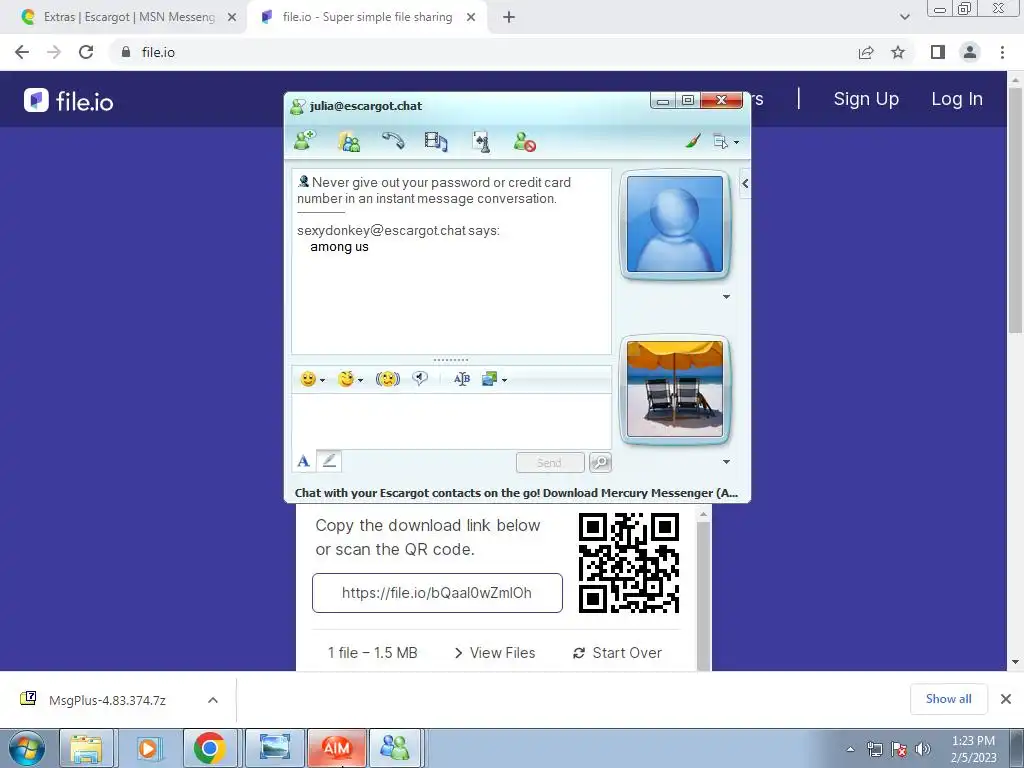
Task: Go back in browser
Action: (22, 52)
